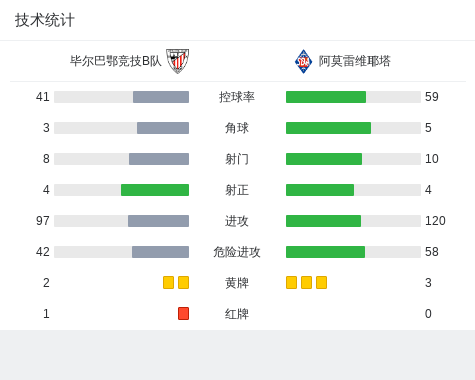475x380 pixels.
Task: Click the second yellow card of home team
Action: pyautogui.click(x=183, y=283)
